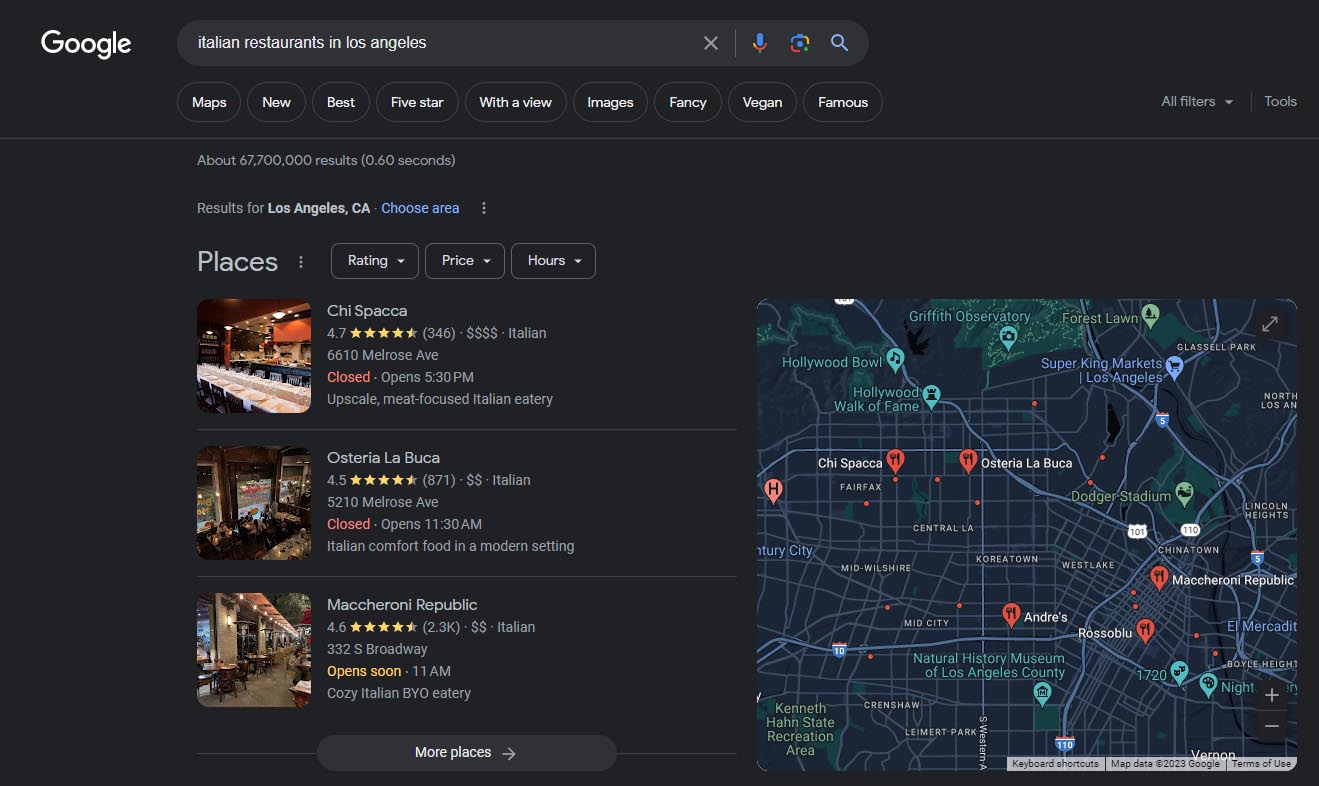
Task: Open Google Lens image search
Action: click(799, 43)
